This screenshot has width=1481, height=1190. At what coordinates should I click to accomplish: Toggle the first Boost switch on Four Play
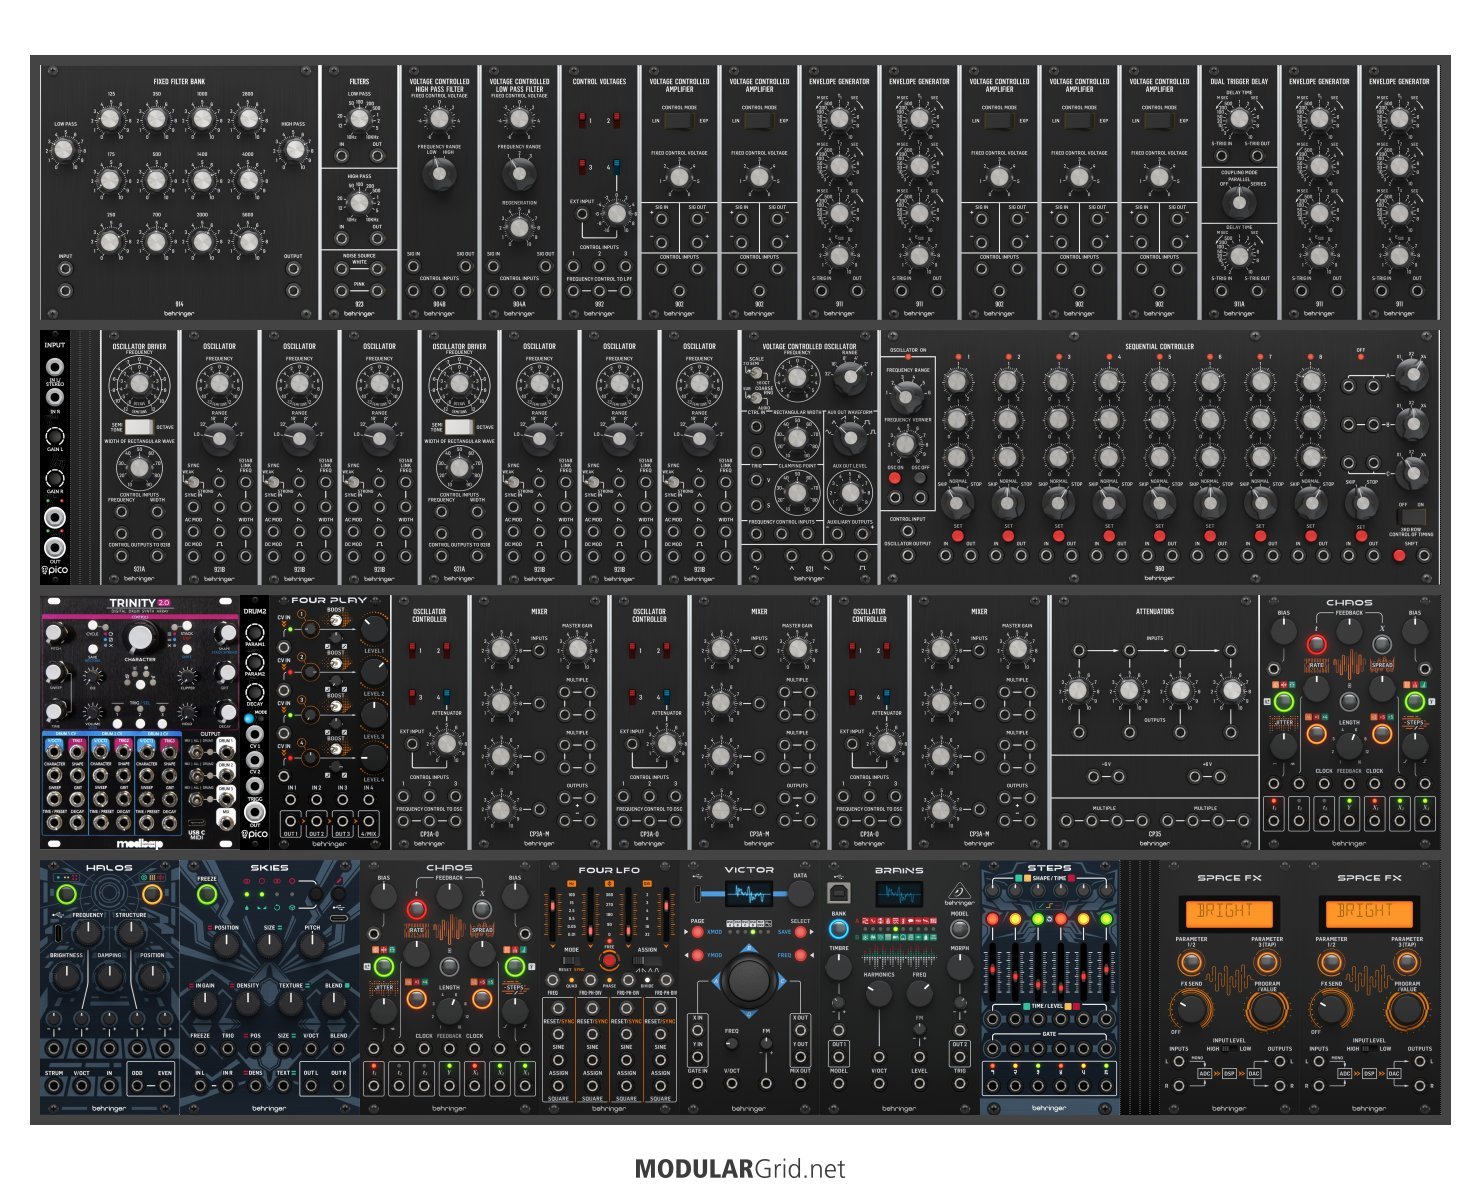(x=336, y=620)
